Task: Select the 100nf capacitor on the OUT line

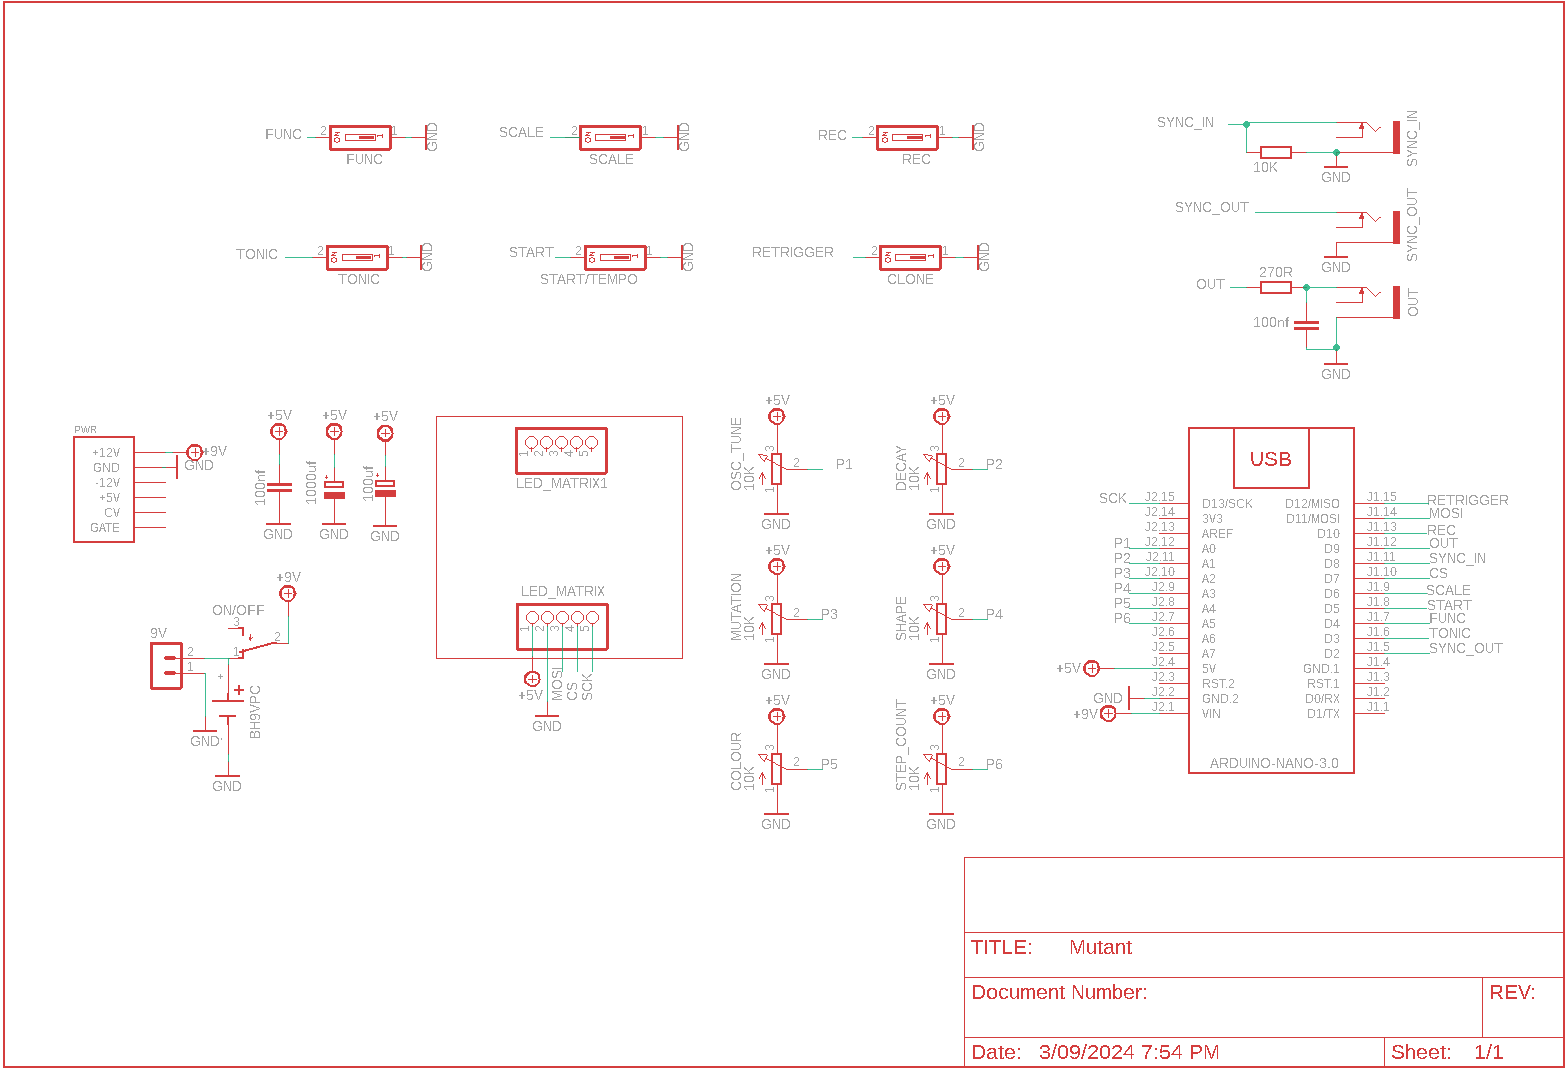Action: pyautogui.click(x=1306, y=324)
